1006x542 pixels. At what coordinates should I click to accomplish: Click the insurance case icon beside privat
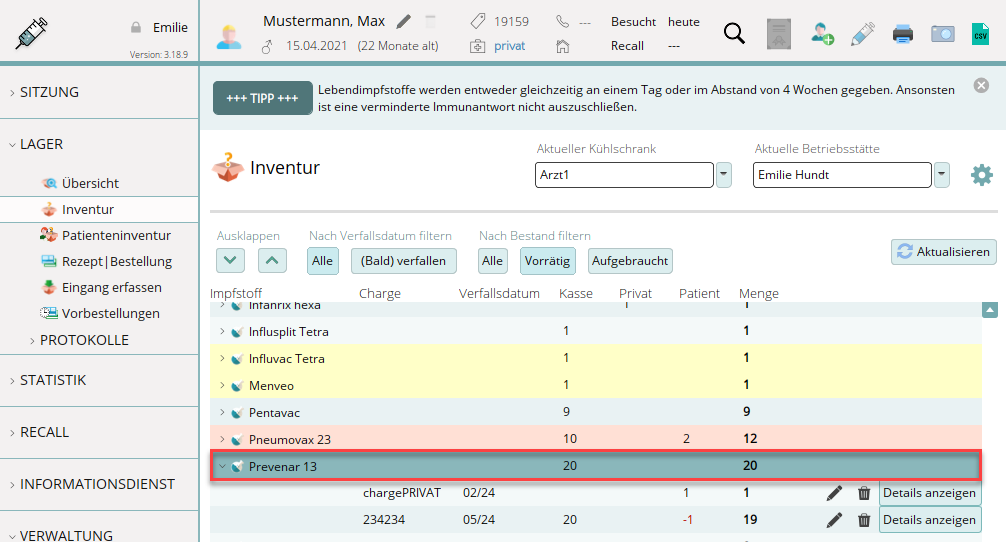click(477, 46)
